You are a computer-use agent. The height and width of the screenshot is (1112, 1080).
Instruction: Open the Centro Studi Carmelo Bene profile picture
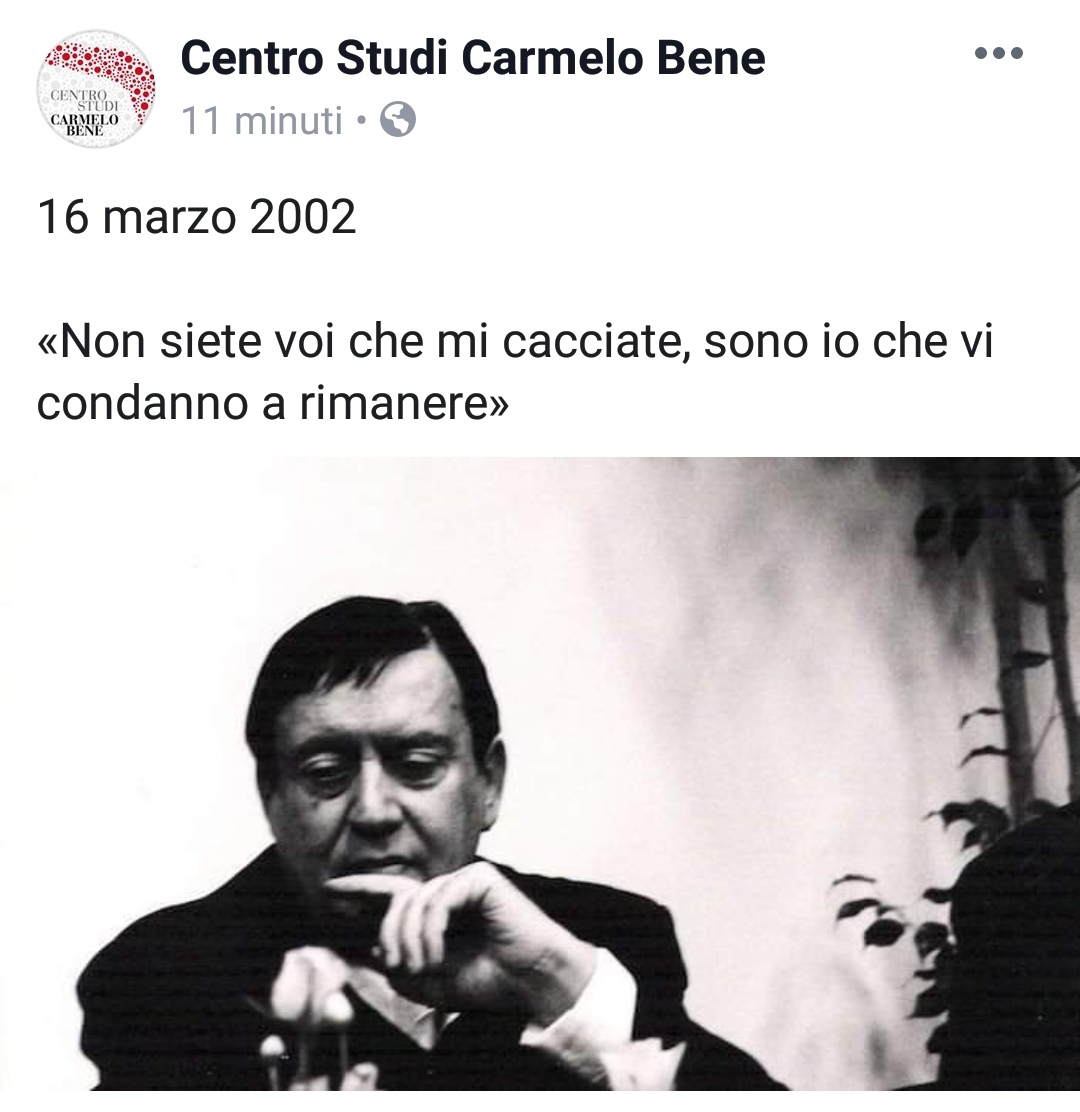click(96, 89)
